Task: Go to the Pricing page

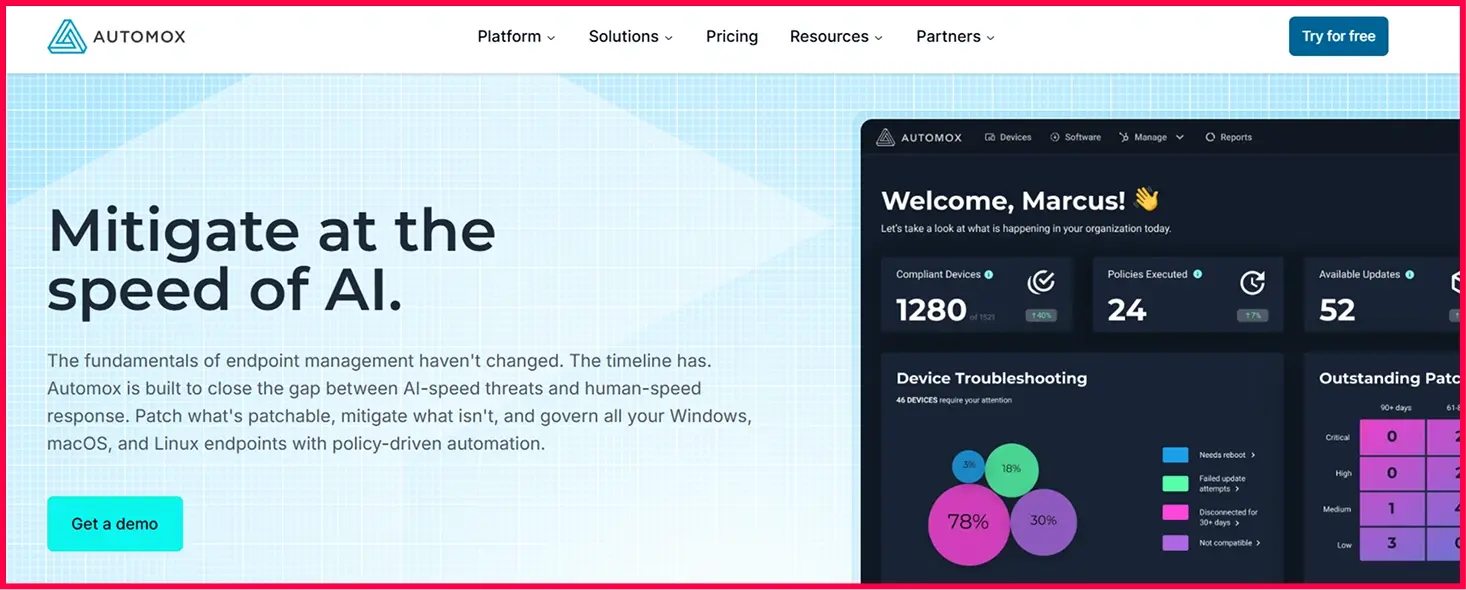Action: (732, 36)
